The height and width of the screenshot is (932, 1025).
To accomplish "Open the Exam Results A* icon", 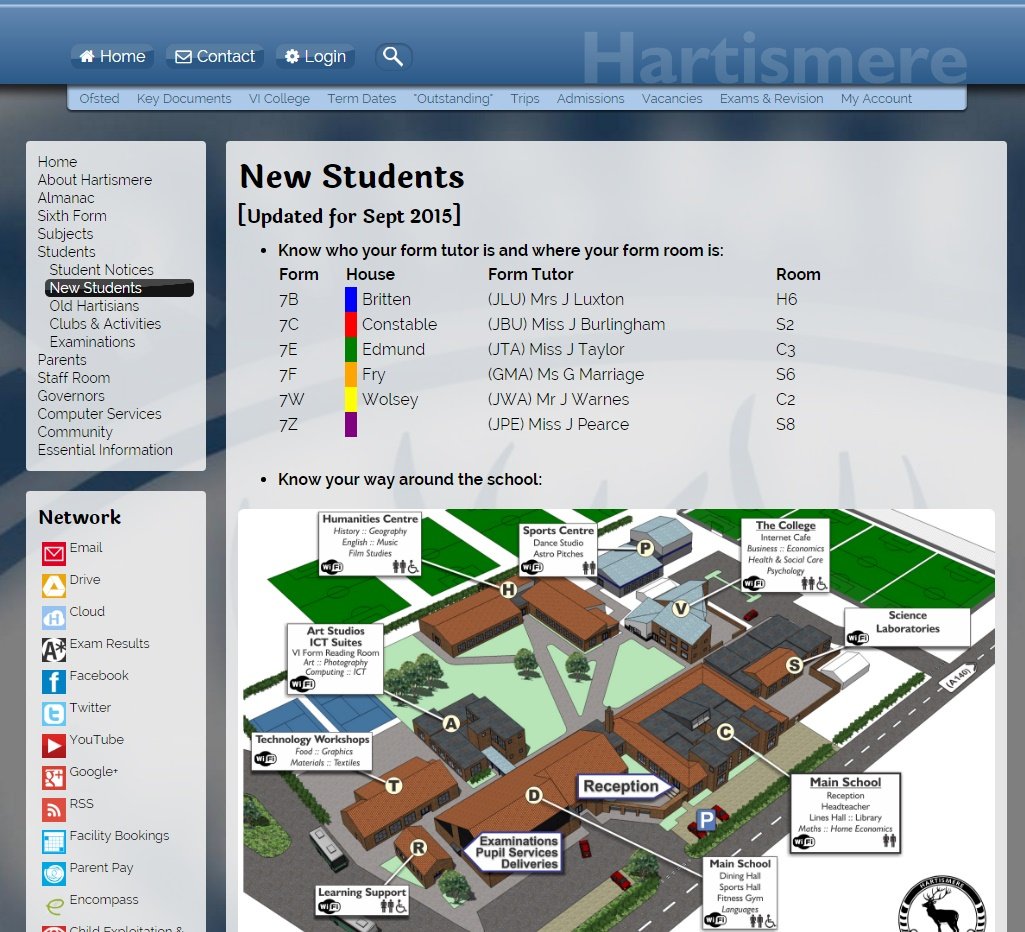I will (54, 649).
